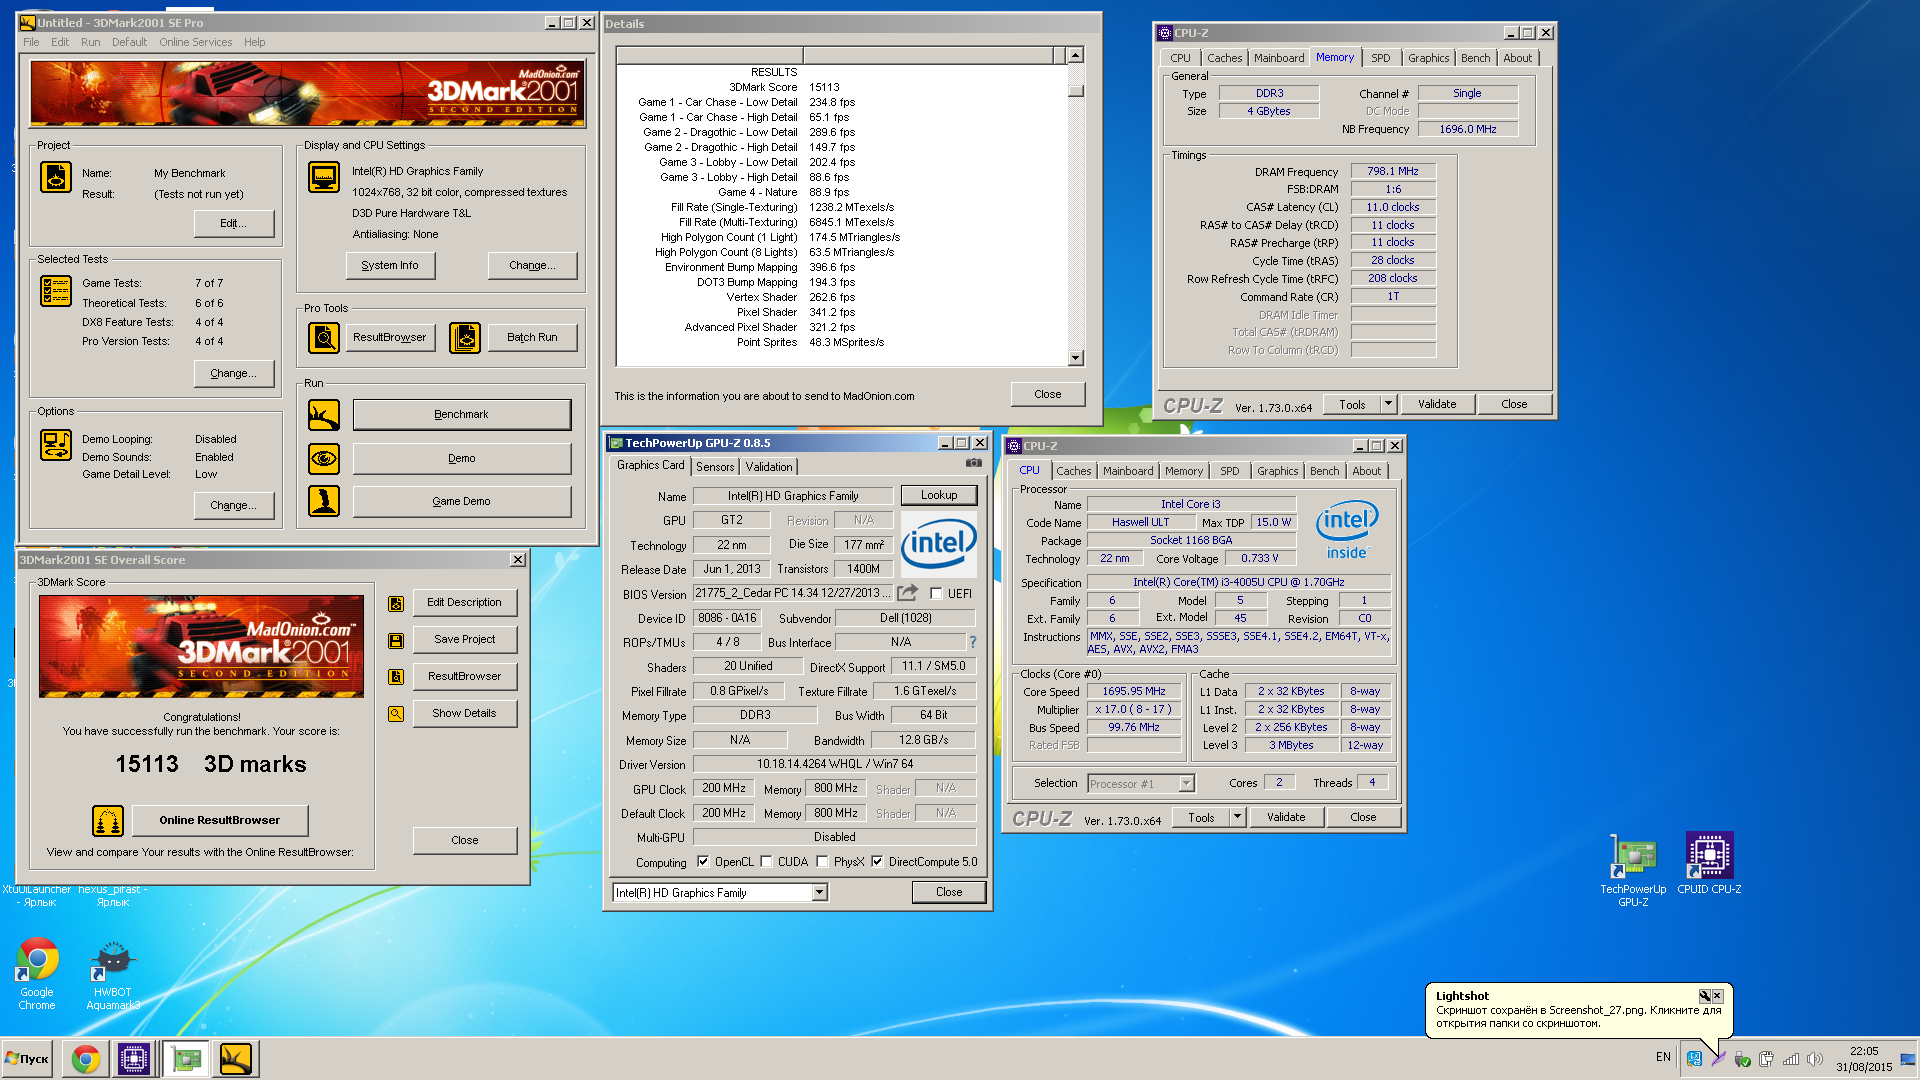
Task: Click the Selected Tests checklist icon
Action: coord(56,291)
